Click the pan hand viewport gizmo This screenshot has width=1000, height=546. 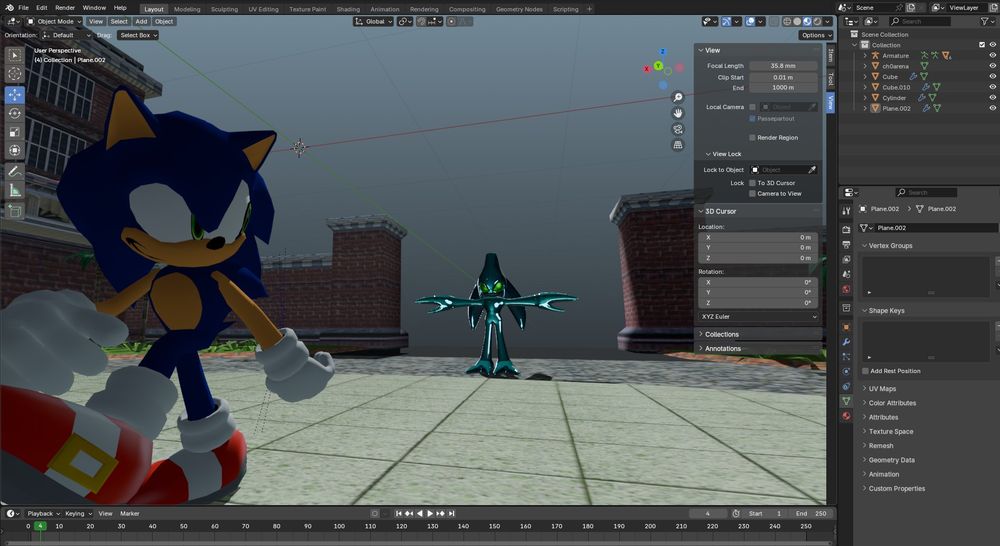(678, 113)
